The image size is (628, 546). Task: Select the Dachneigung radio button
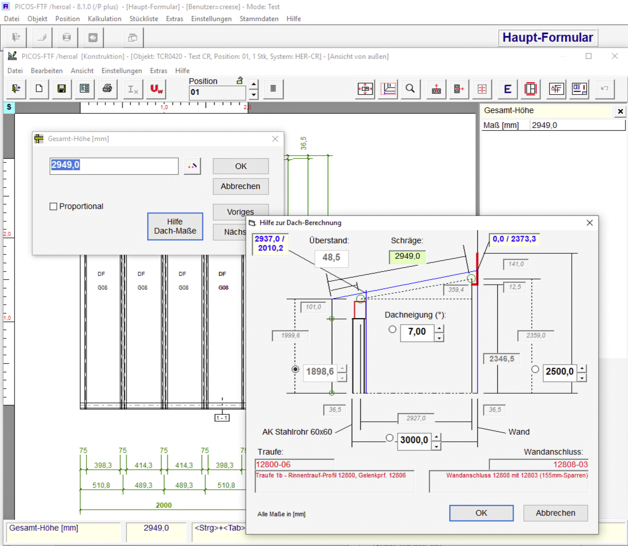pos(392,330)
